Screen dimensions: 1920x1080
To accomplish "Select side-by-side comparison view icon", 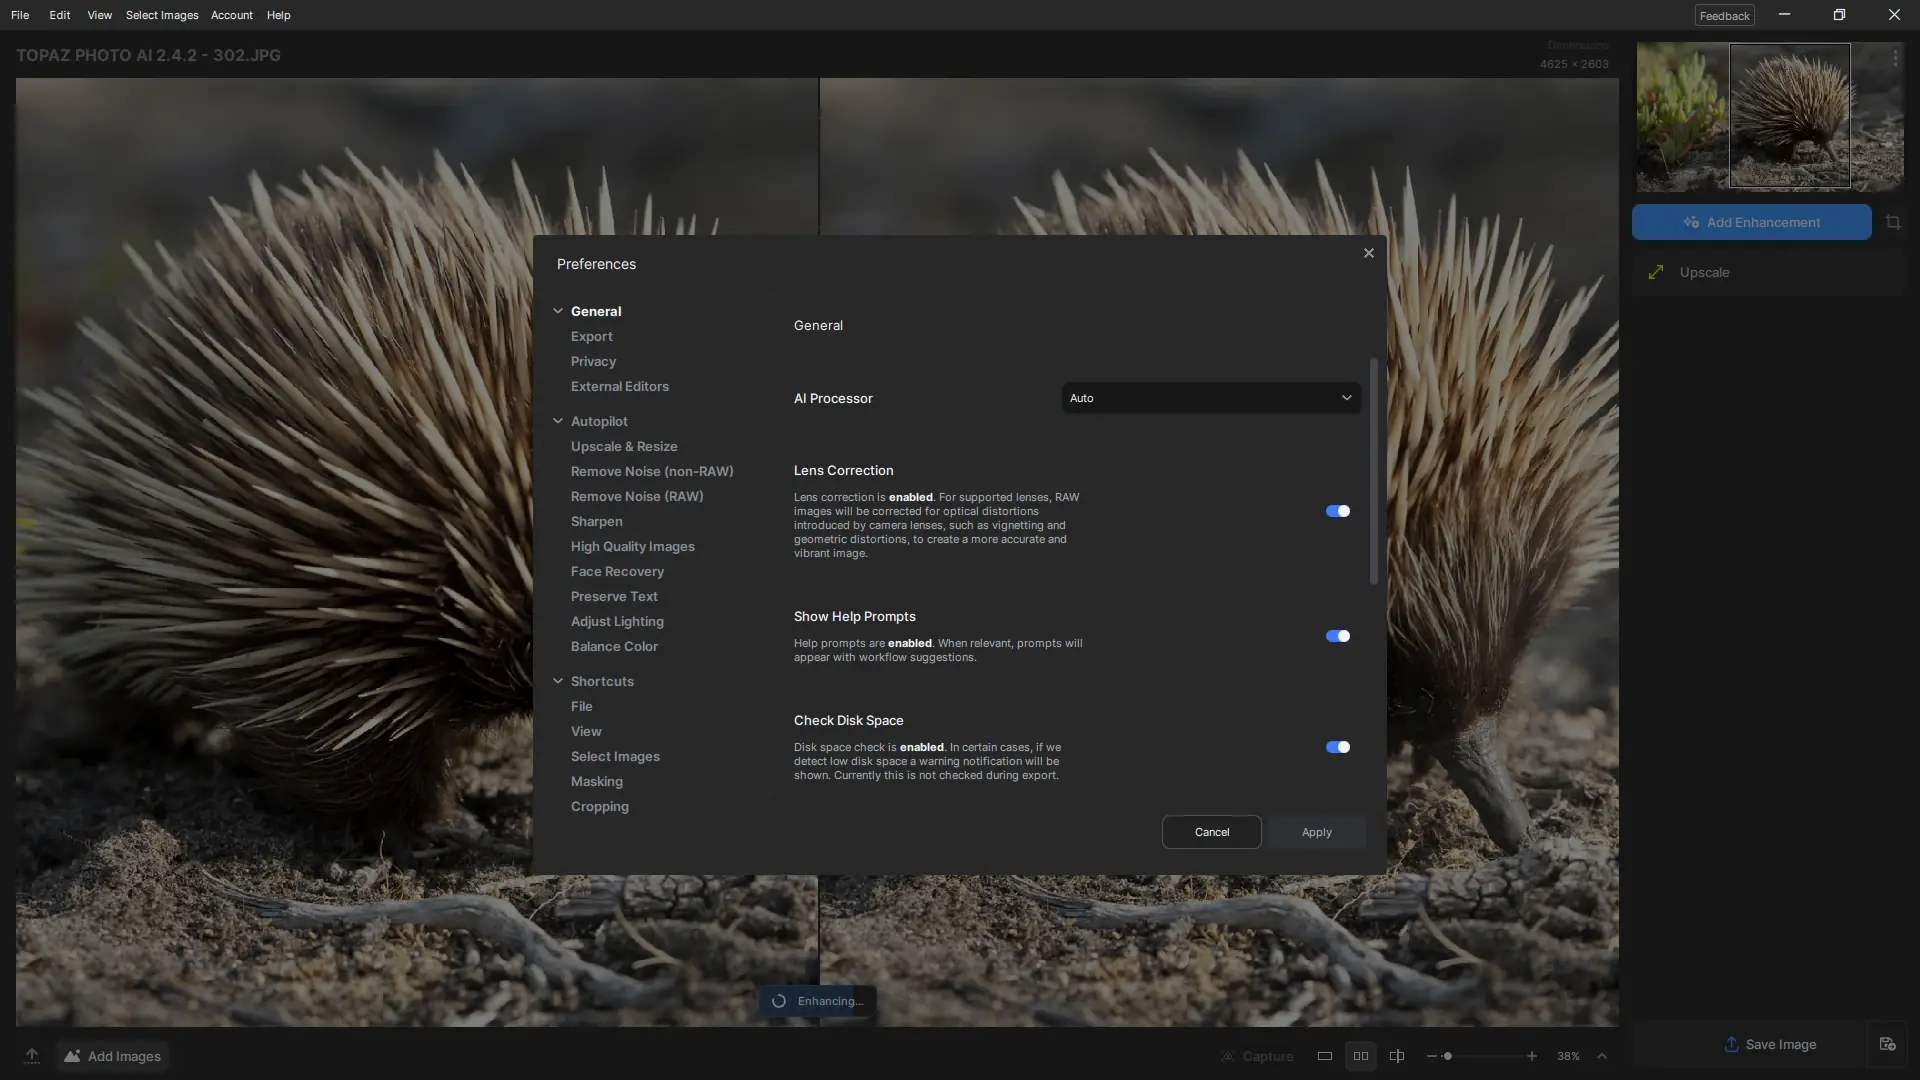I will coord(1361,1056).
